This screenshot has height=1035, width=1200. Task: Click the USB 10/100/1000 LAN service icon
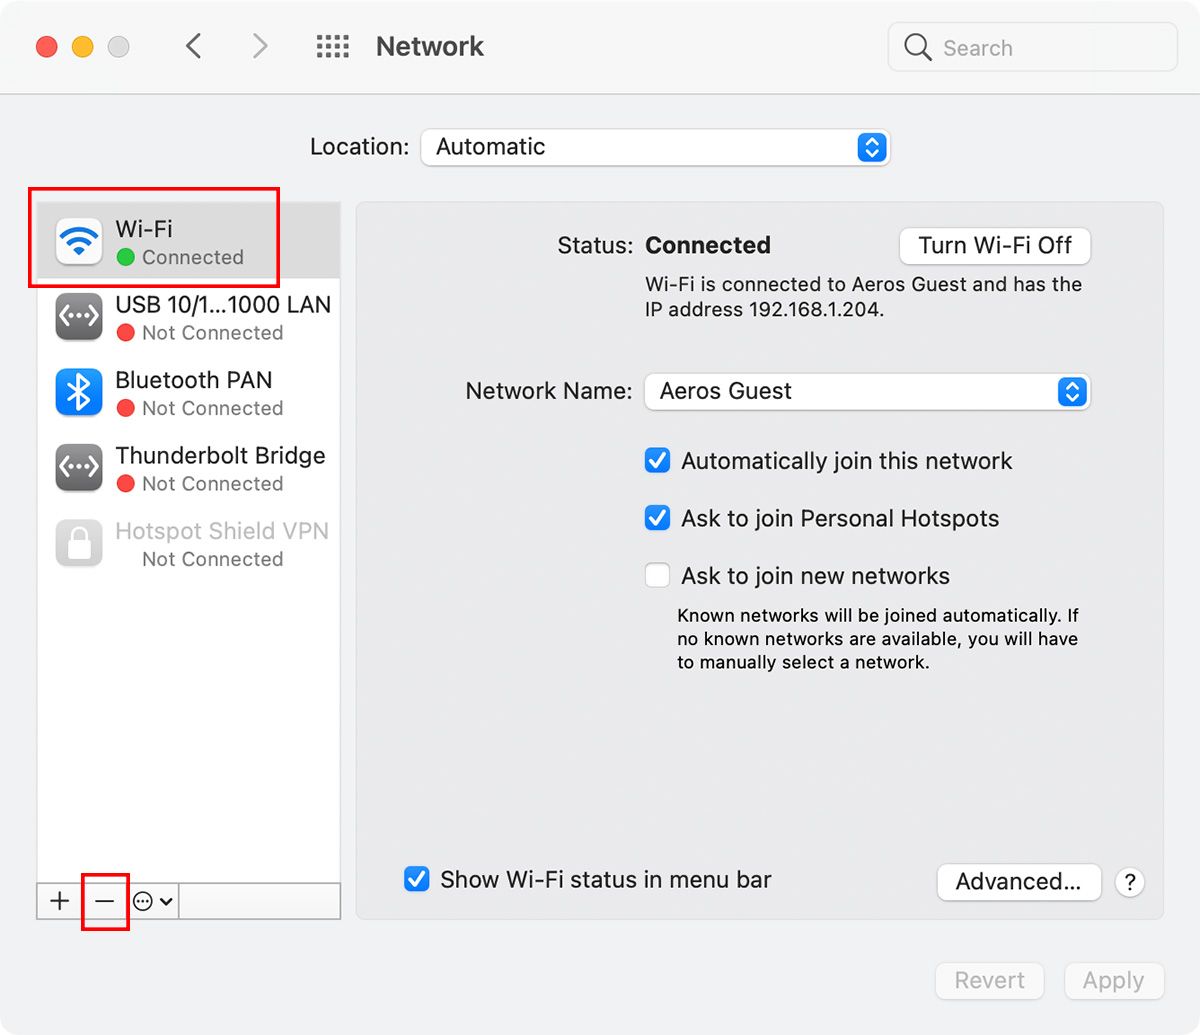click(78, 316)
